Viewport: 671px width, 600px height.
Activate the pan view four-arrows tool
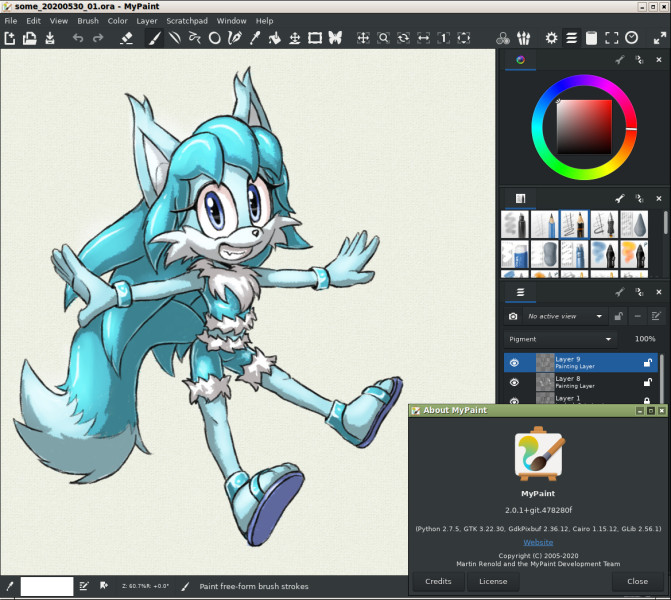point(363,38)
